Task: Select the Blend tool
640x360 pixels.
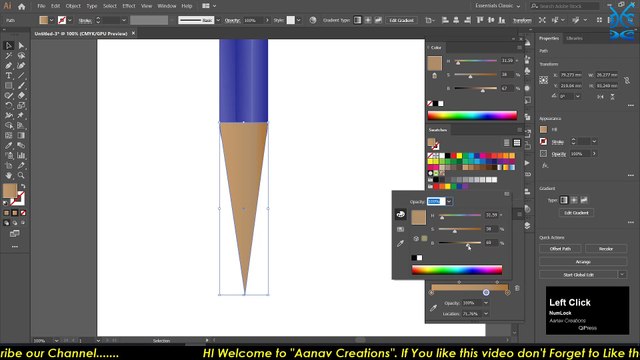Action: tap(21, 145)
